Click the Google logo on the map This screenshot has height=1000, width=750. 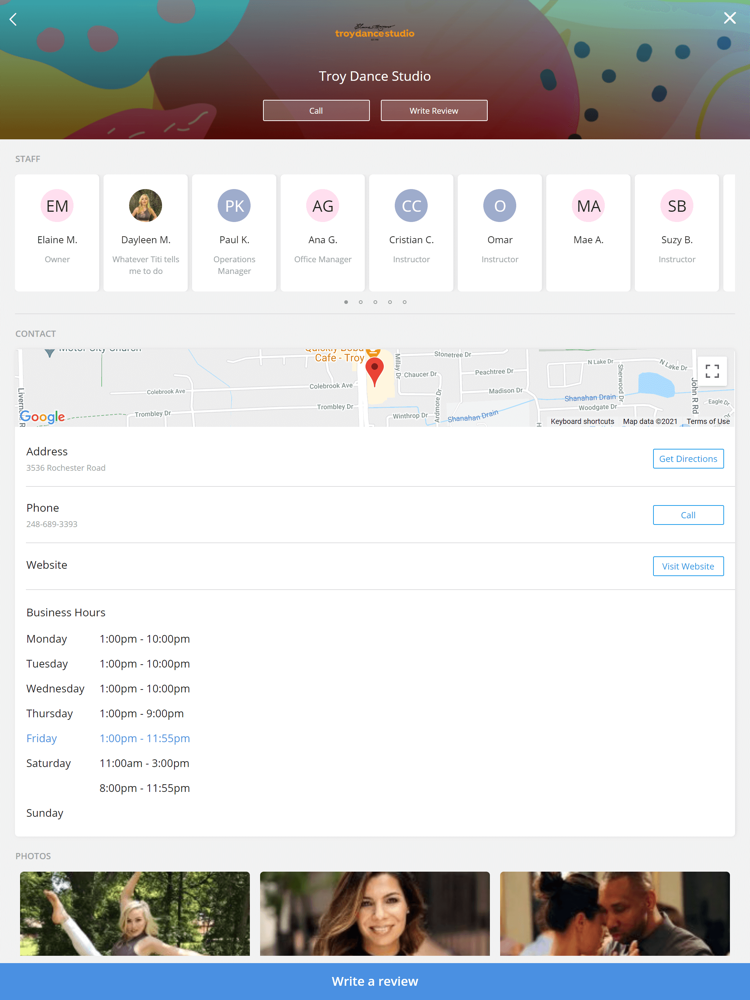point(43,416)
